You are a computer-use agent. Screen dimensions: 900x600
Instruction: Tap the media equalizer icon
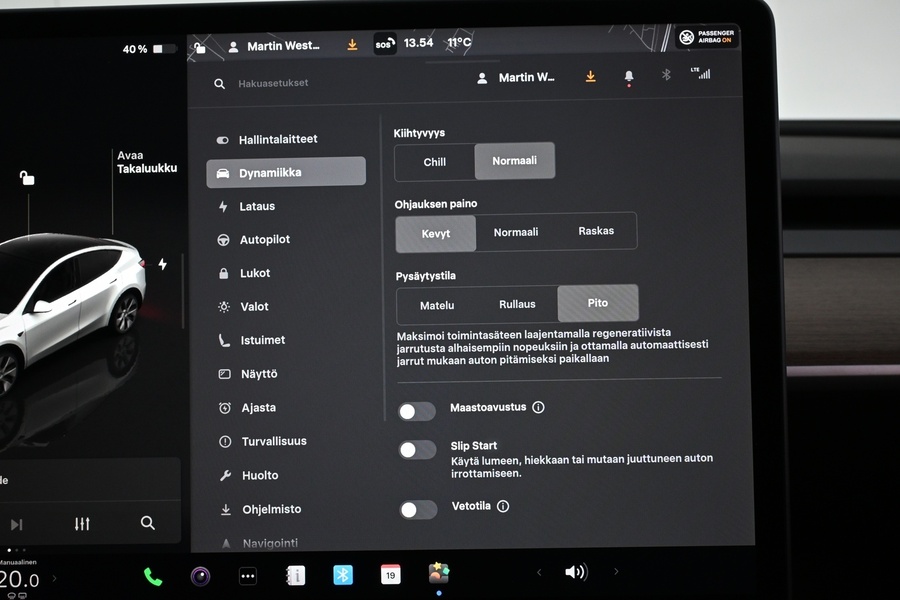pyautogui.click(x=82, y=524)
